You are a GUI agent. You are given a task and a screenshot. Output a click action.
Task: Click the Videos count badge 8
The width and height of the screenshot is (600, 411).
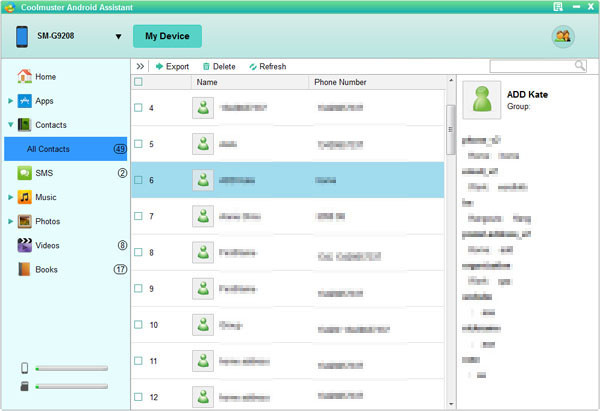pos(122,245)
